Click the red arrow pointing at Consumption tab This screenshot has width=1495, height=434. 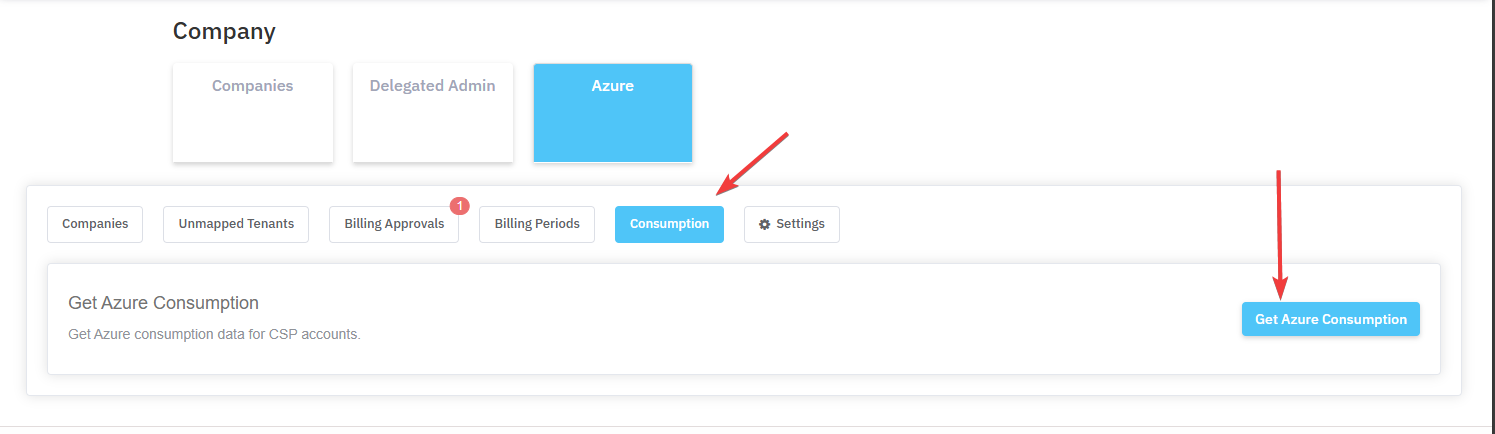(x=753, y=163)
